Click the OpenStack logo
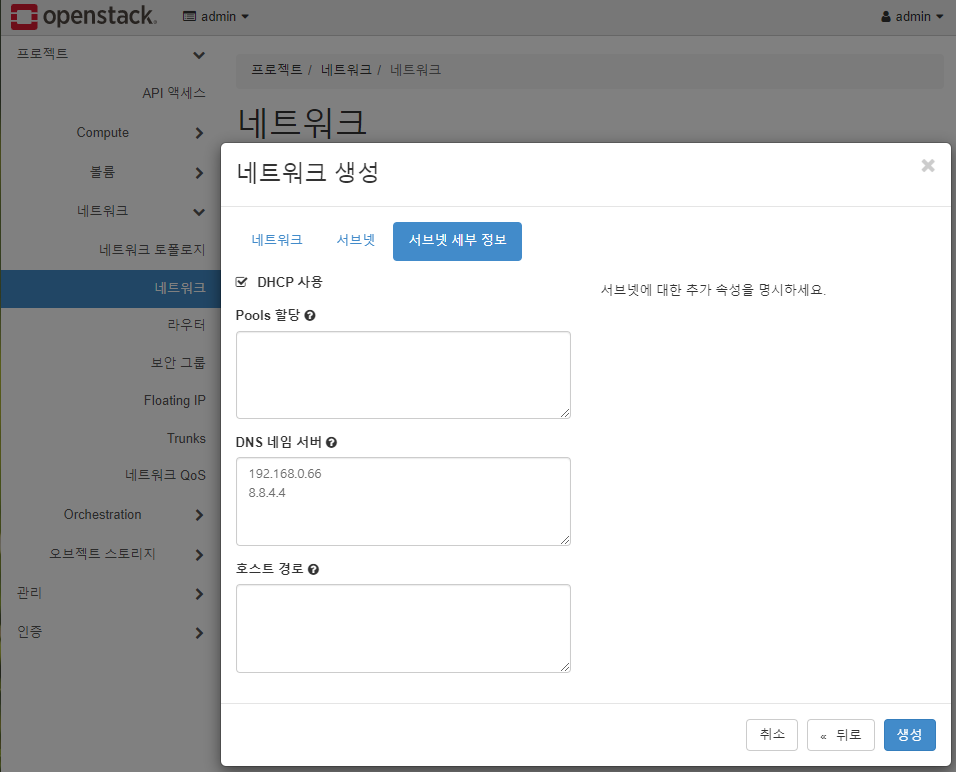 pyautogui.click(x=84, y=16)
